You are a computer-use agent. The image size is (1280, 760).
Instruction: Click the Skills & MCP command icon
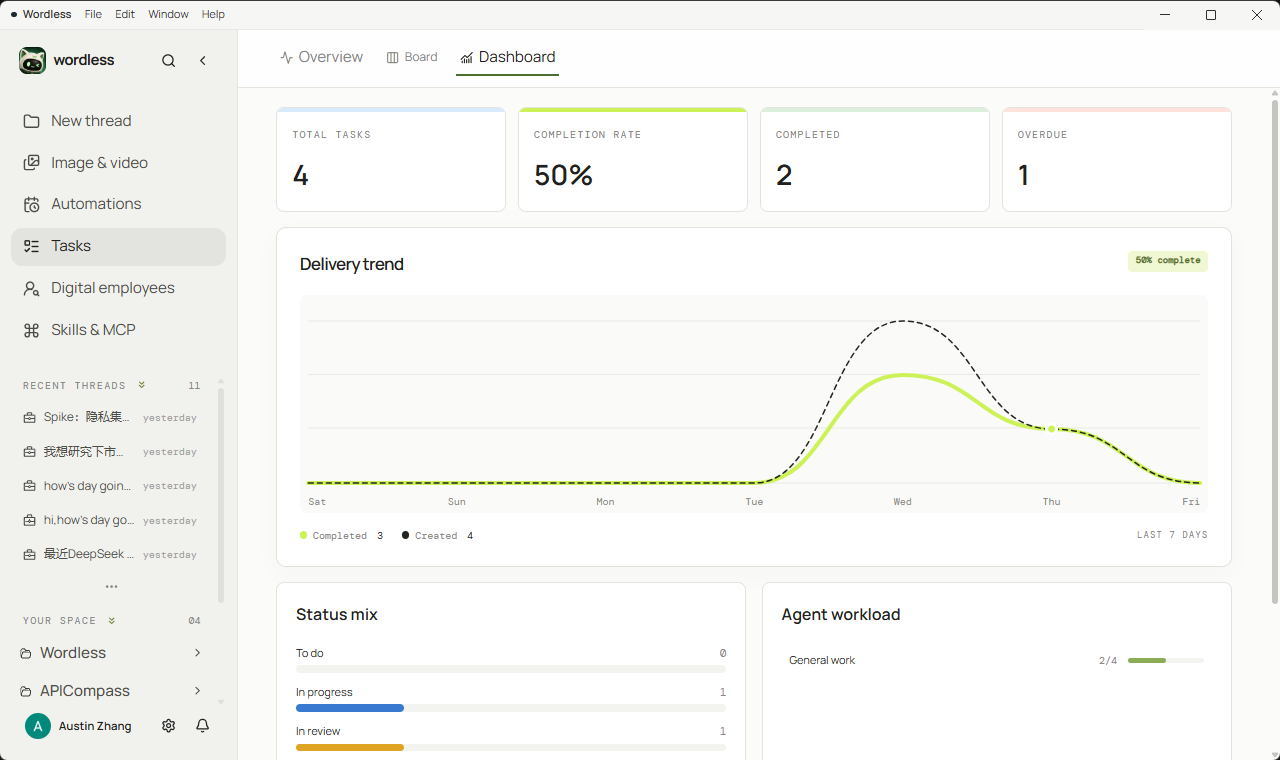click(32, 330)
